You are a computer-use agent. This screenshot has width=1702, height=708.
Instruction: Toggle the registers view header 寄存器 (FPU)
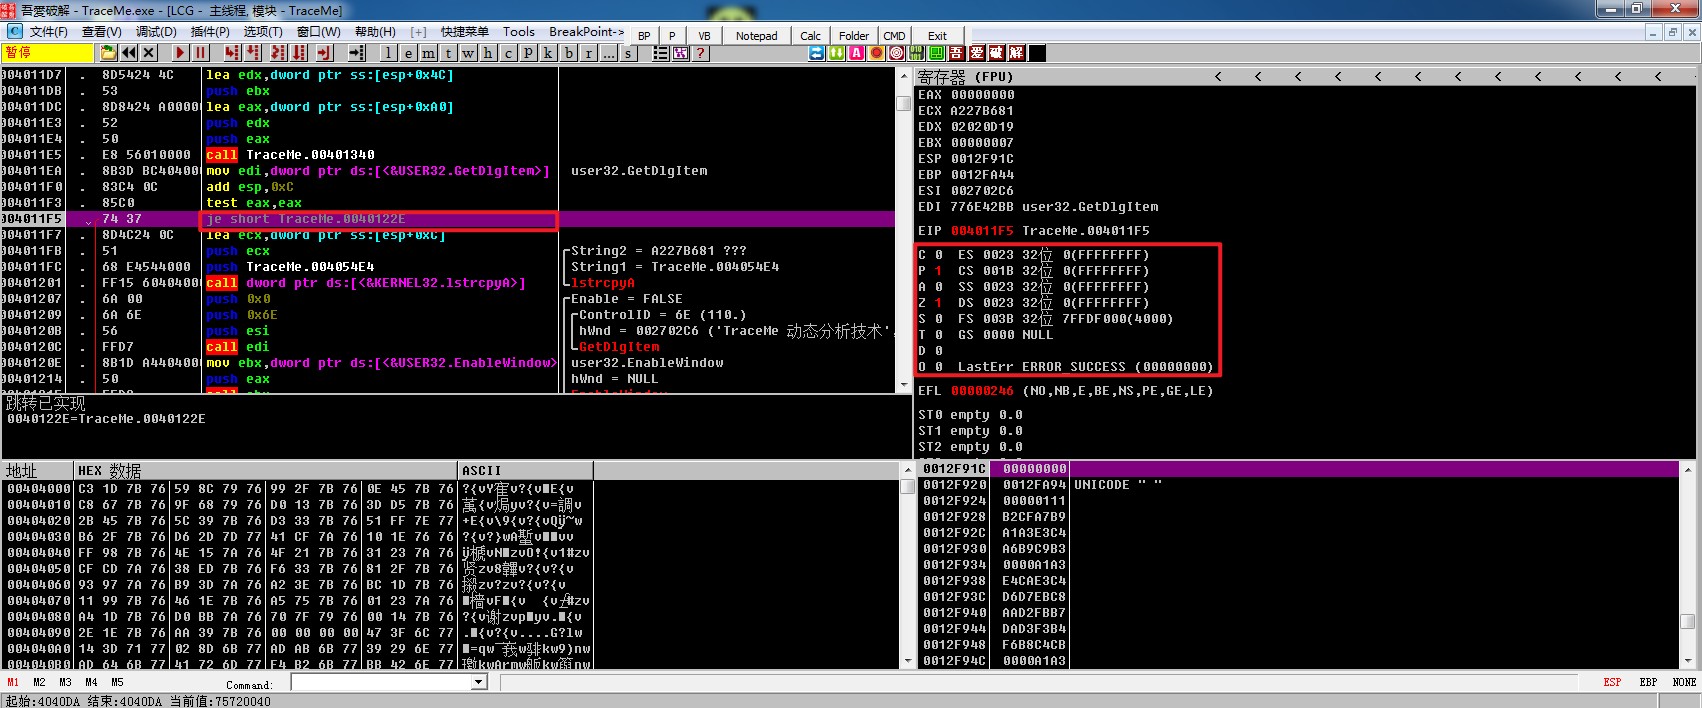point(966,77)
